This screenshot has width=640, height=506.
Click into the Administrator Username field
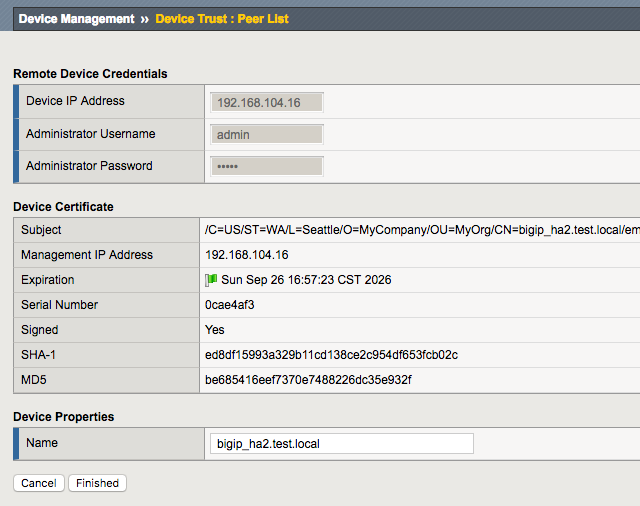[267, 134]
